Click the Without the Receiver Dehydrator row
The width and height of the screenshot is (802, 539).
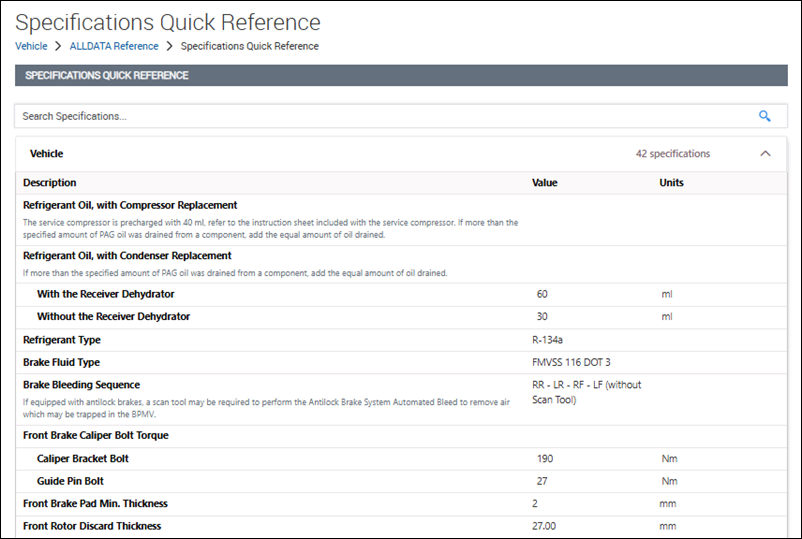coord(113,316)
